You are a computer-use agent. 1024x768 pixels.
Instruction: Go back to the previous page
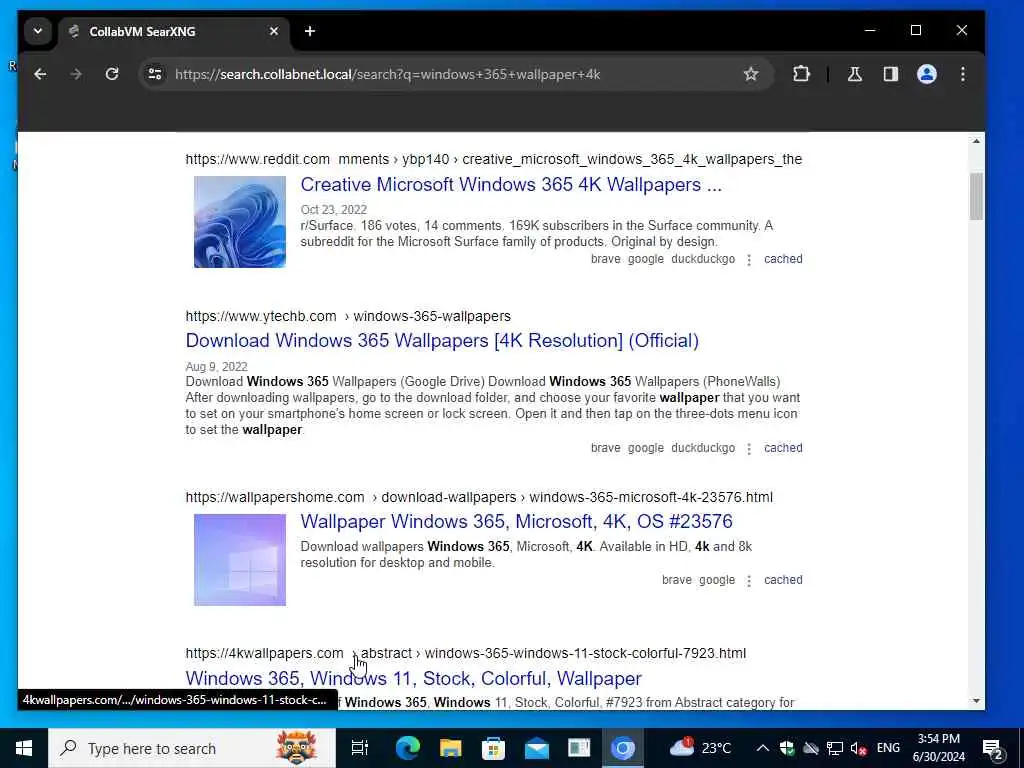pyautogui.click(x=40, y=74)
